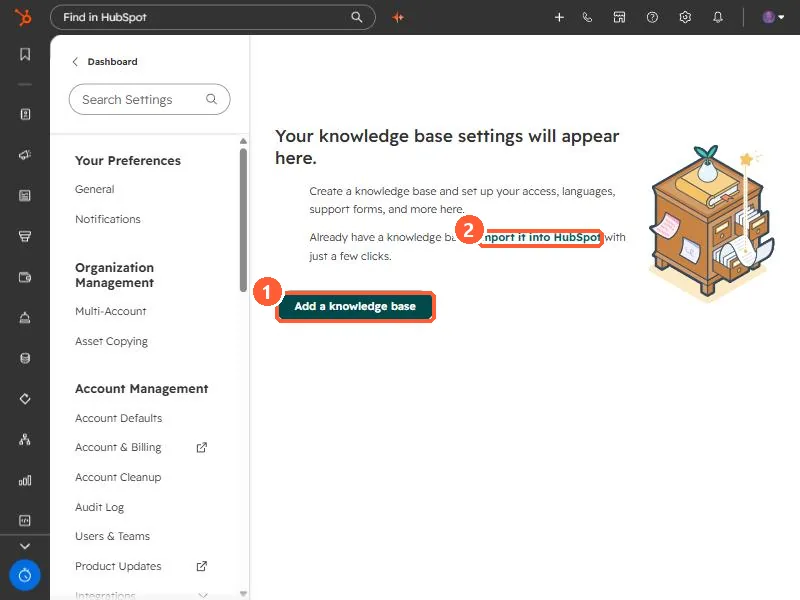Open Audit Log settings
The height and width of the screenshot is (600, 800).
tap(99, 507)
